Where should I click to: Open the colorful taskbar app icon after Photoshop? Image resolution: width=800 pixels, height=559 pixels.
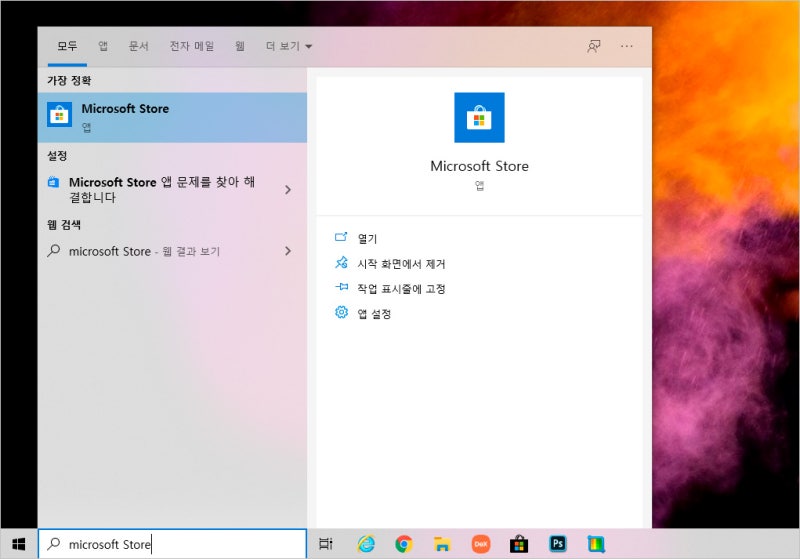click(x=596, y=544)
